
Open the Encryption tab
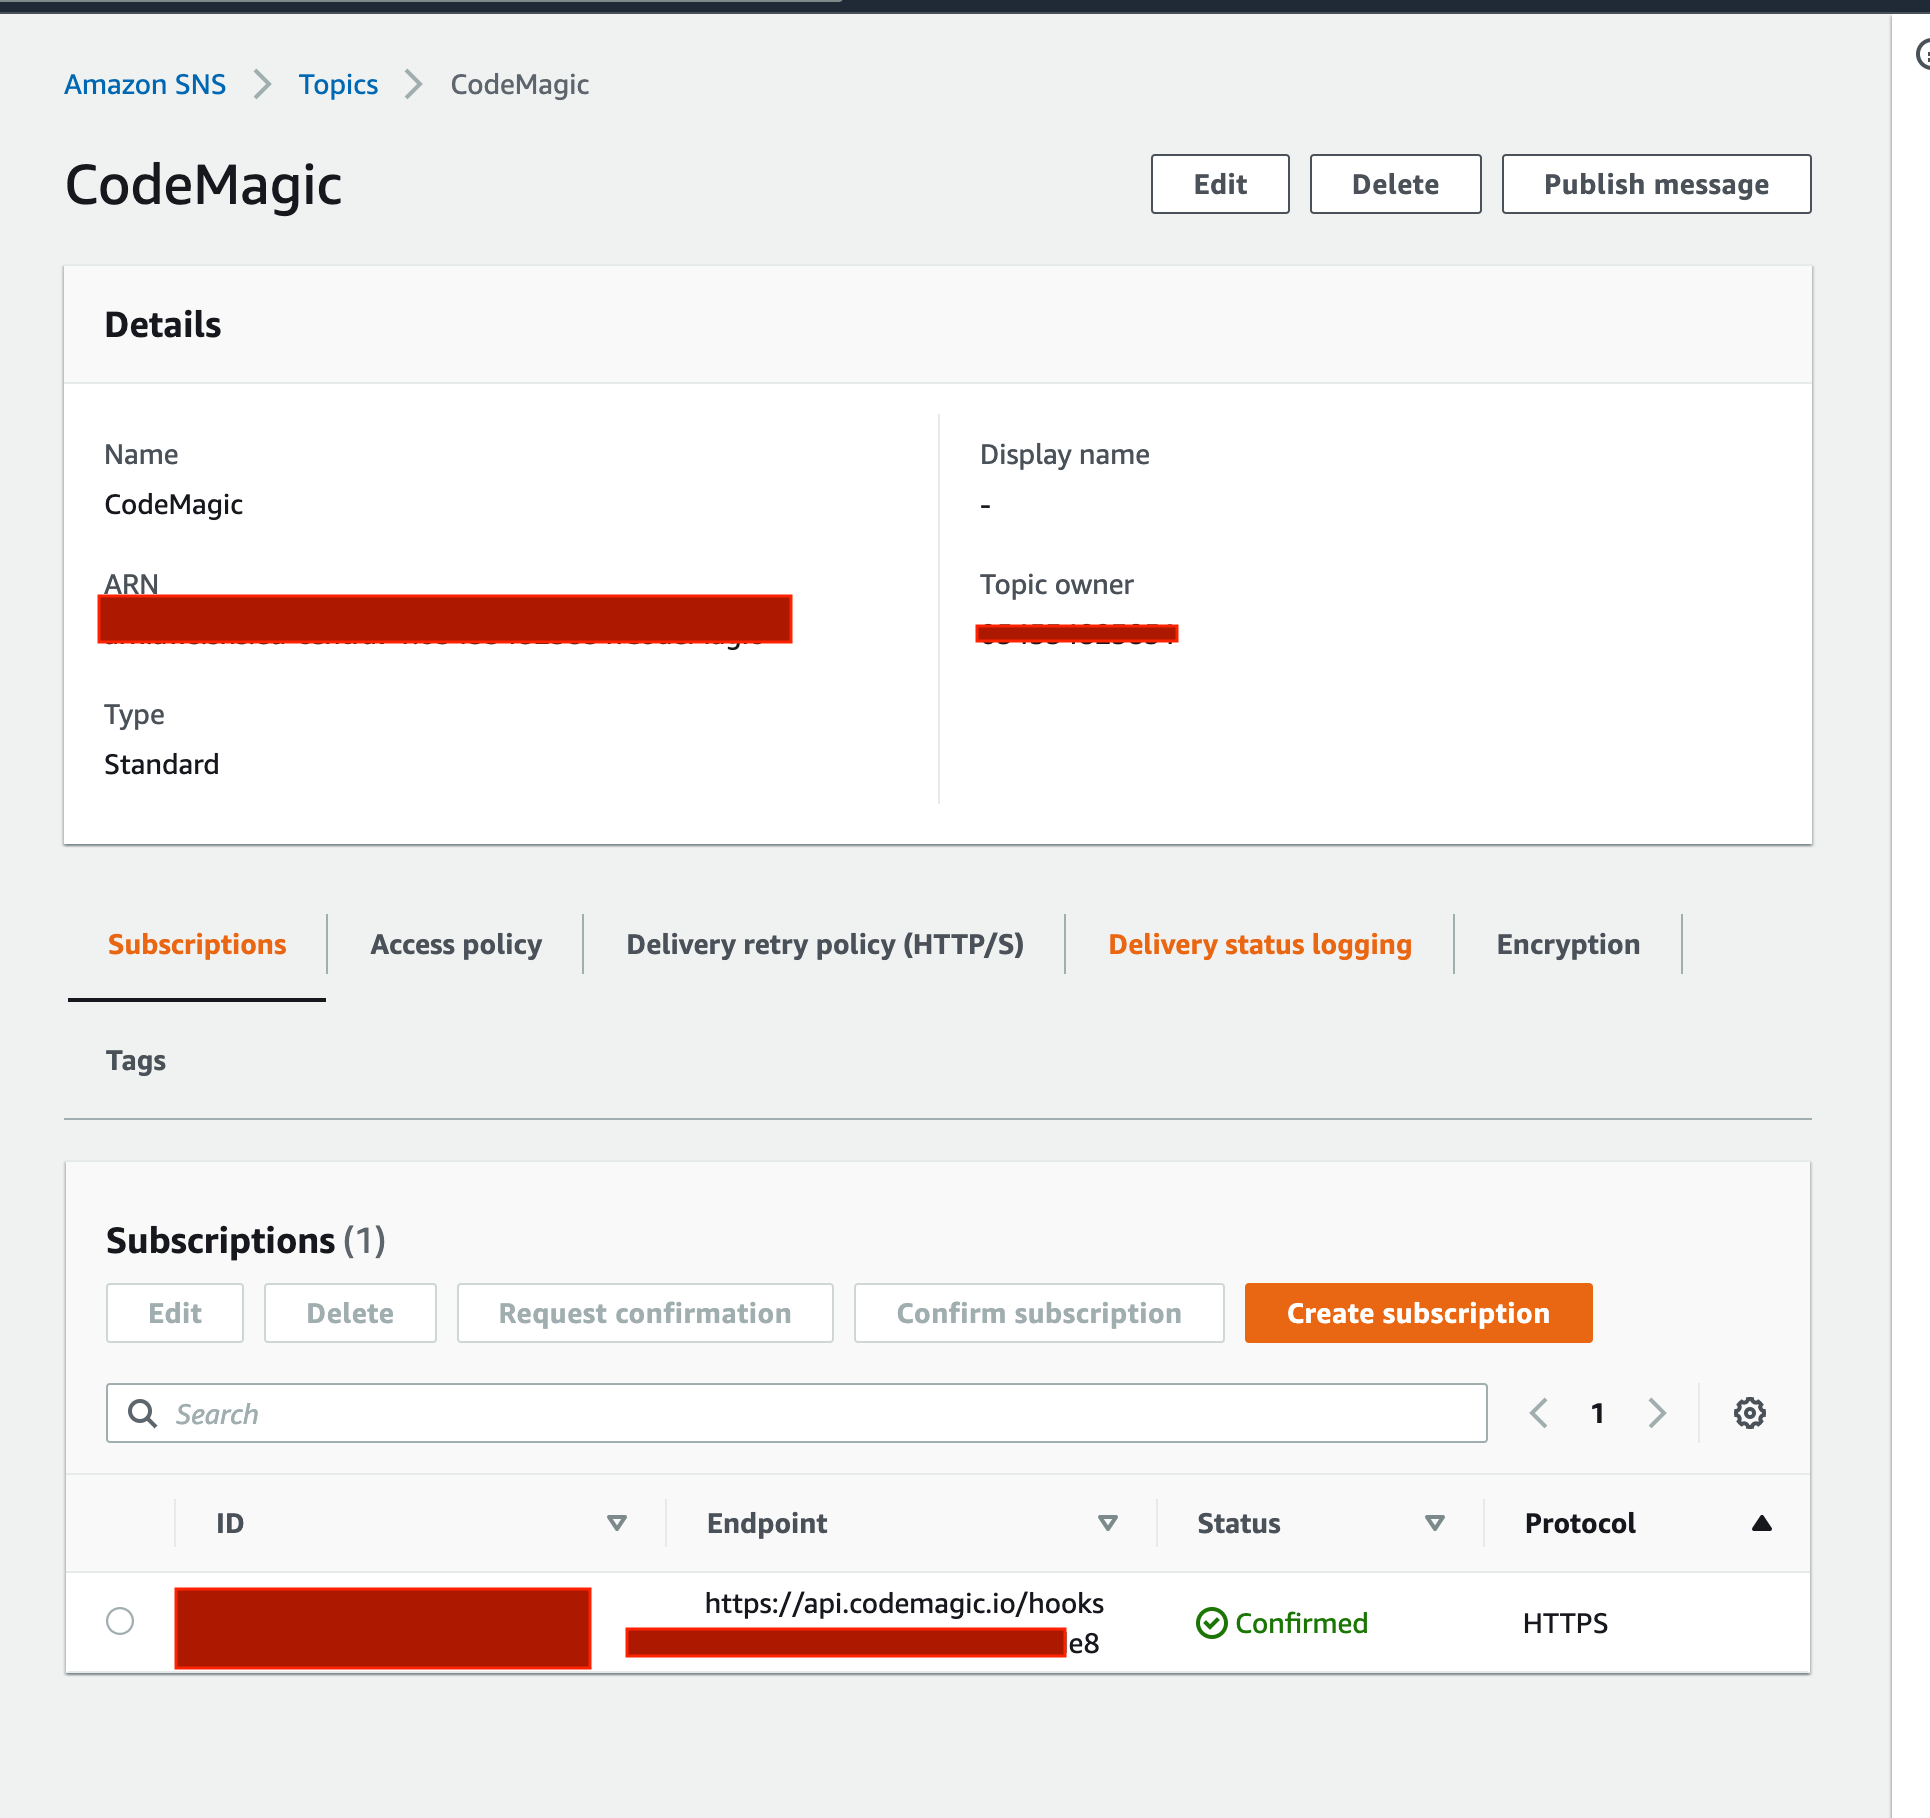pos(1568,944)
